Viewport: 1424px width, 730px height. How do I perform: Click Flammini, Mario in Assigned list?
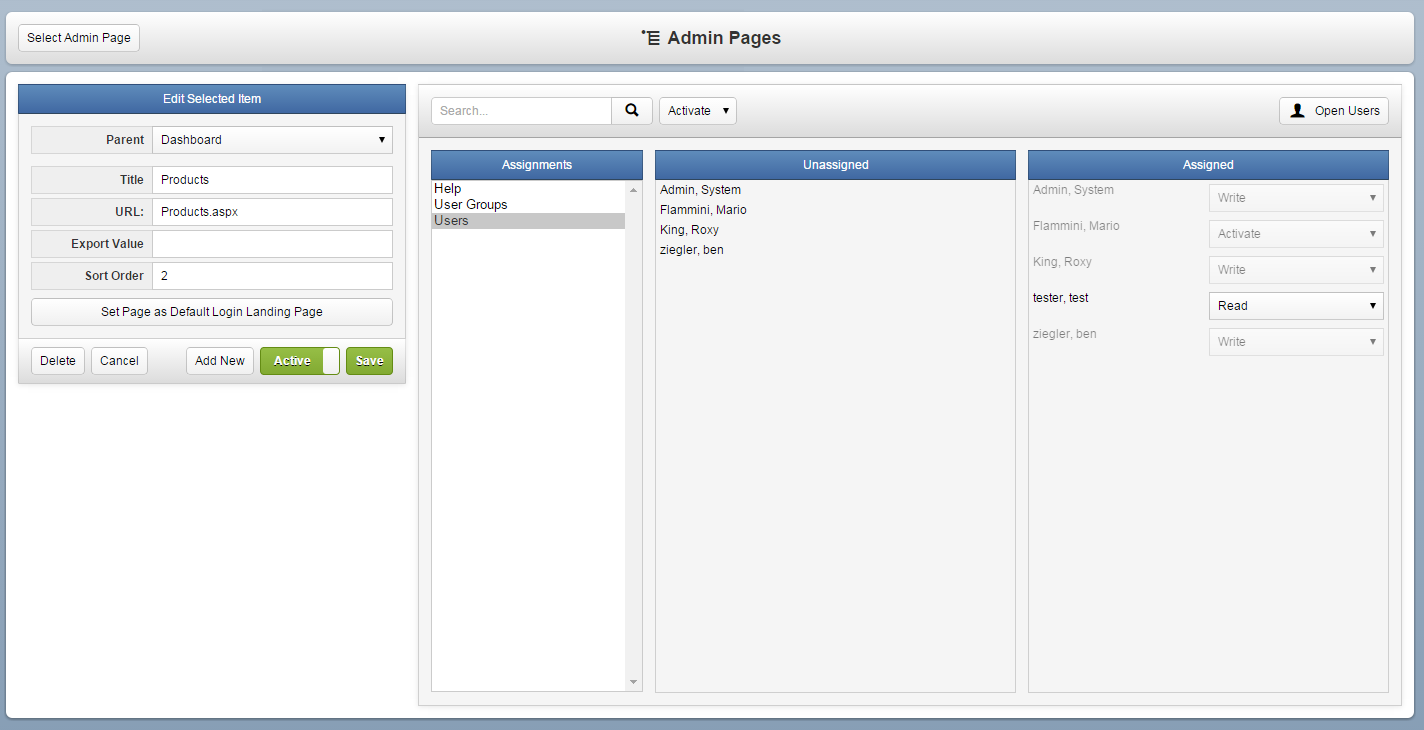tap(1076, 226)
